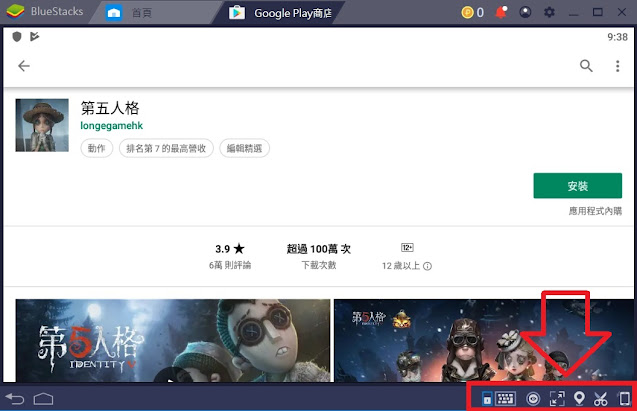
Task: Open the BlueStacks coin balance
Action: tap(472, 13)
